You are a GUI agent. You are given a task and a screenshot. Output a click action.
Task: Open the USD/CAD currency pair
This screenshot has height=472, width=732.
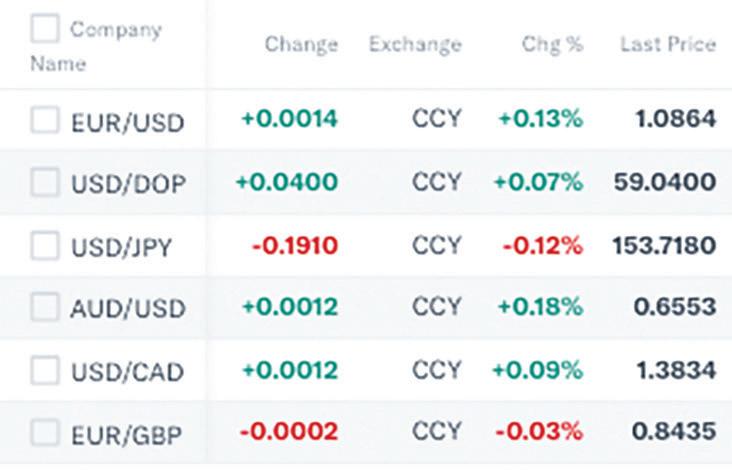tap(127, 372)
